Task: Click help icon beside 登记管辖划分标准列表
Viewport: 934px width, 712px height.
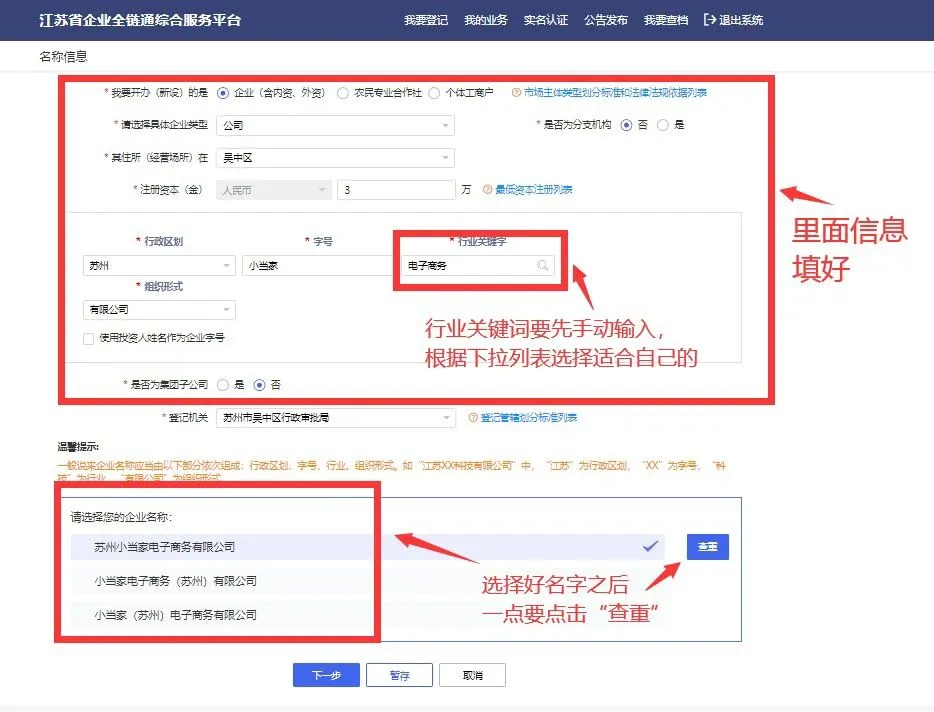Action: pos(473,417)
